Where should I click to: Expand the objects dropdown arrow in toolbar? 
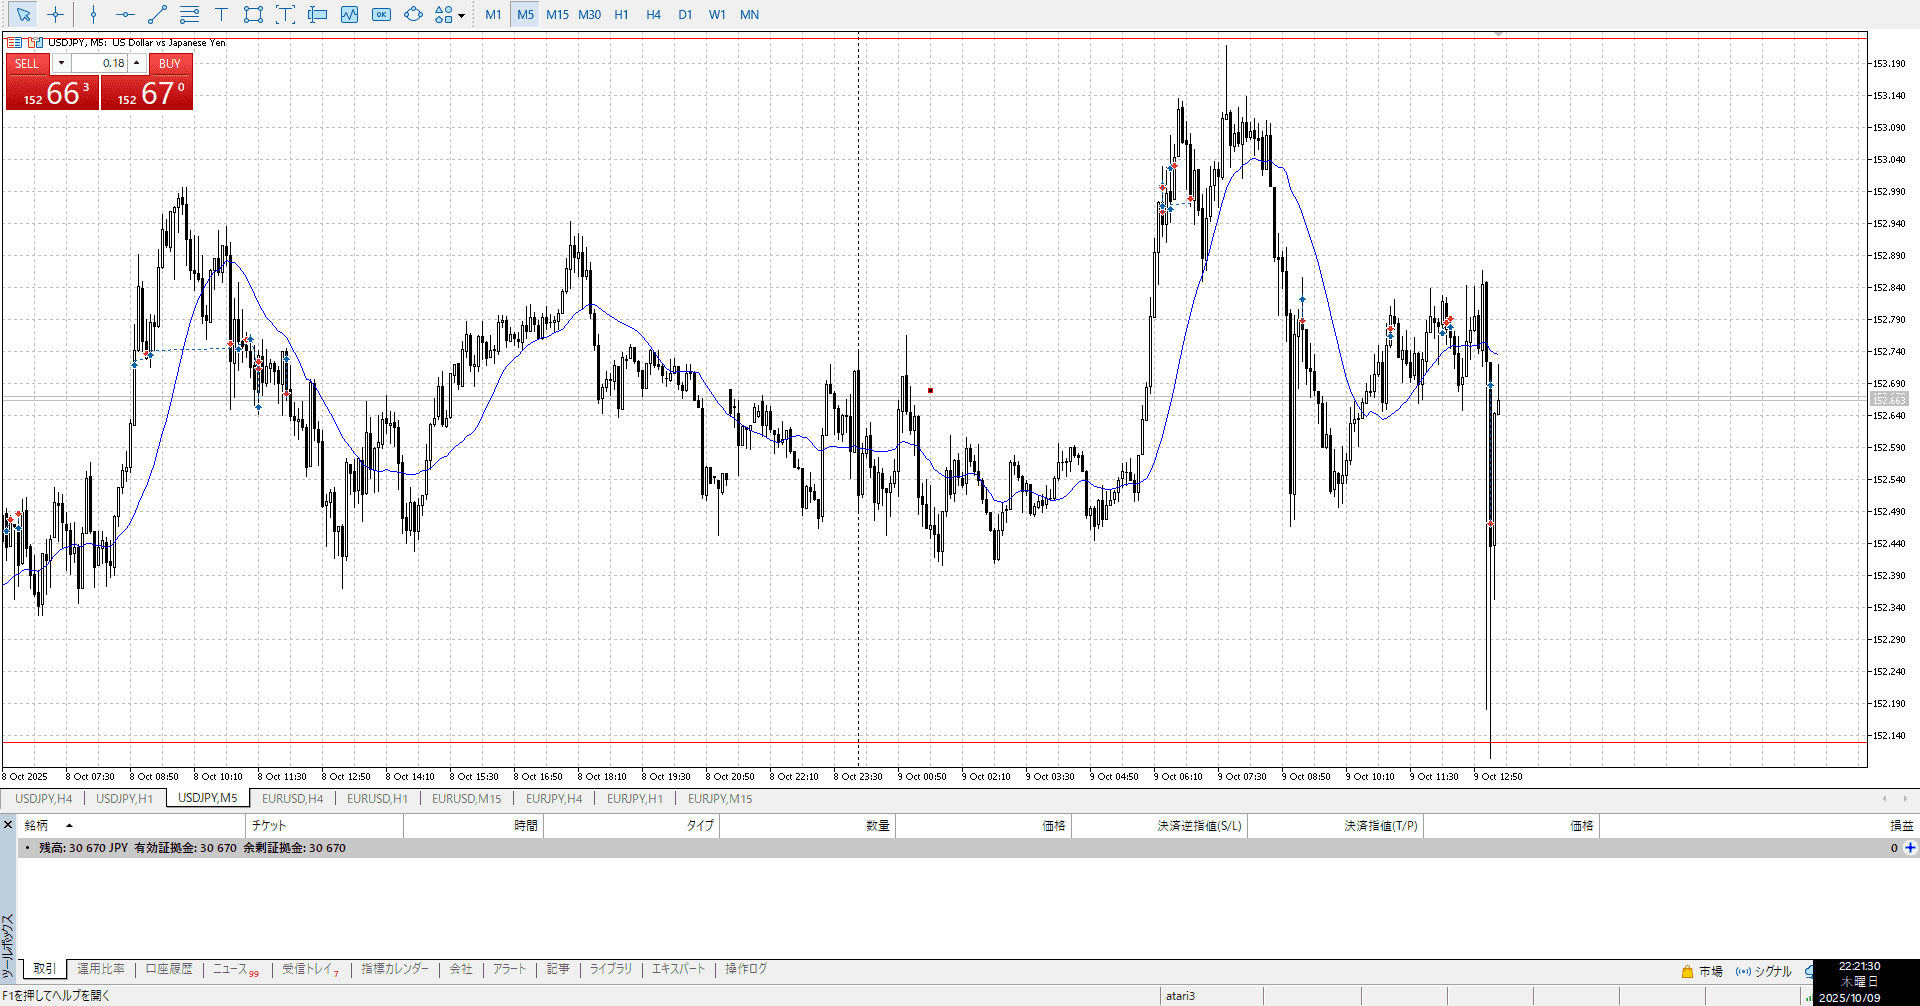[x=461, y=16]
